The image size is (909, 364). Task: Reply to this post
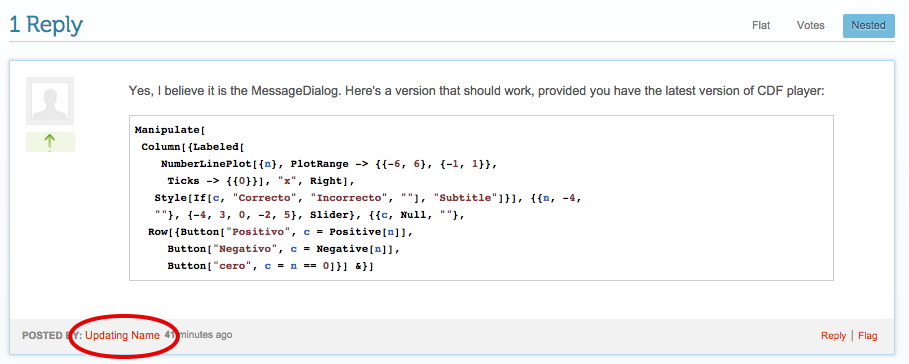pyautogui.click(x=833, y=336)
